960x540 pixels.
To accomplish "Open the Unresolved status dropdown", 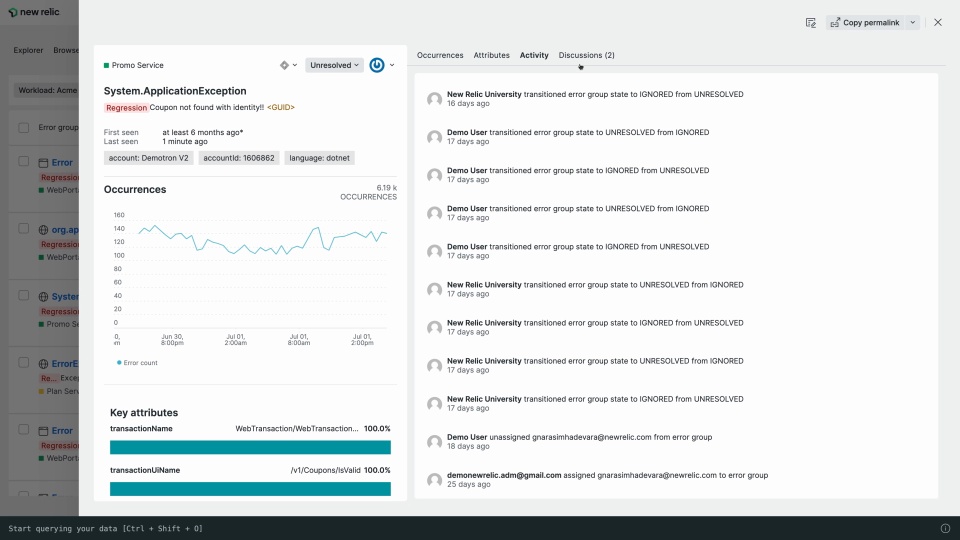I will tap(334, 65).
